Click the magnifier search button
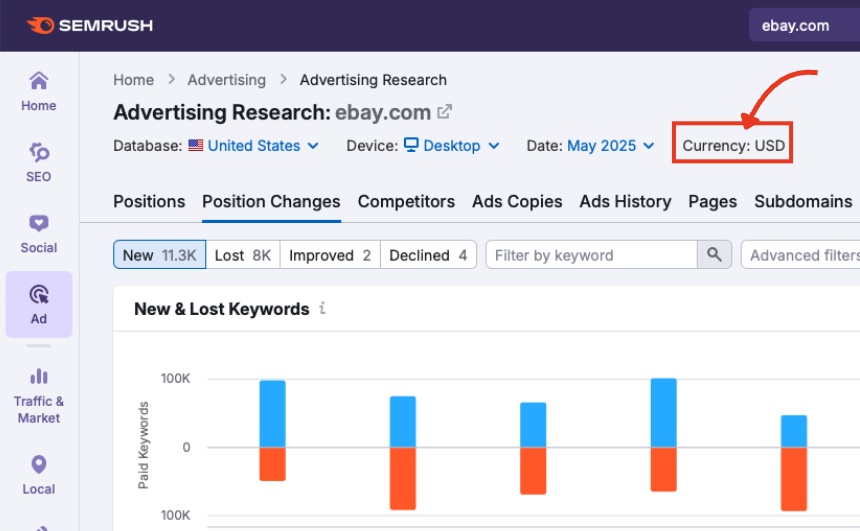The image size is (860, 531). (x=714, y=255)
